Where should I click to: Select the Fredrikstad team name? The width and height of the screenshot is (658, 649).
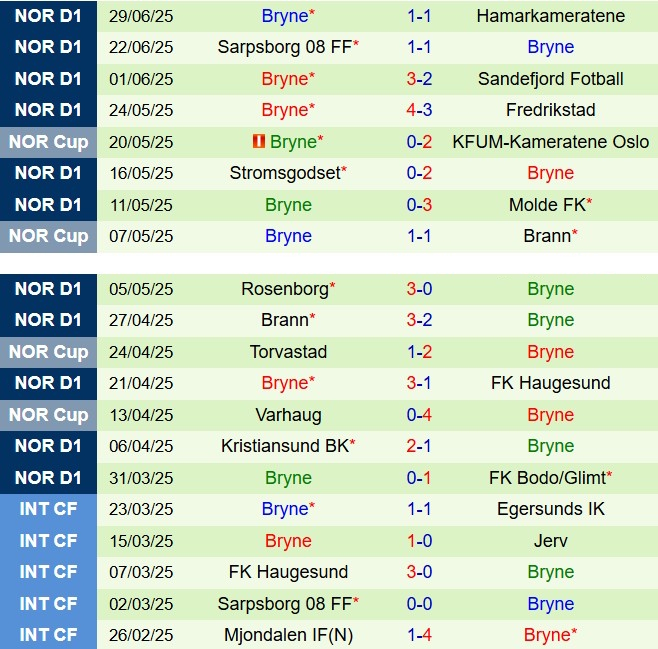tap(551, 110)
